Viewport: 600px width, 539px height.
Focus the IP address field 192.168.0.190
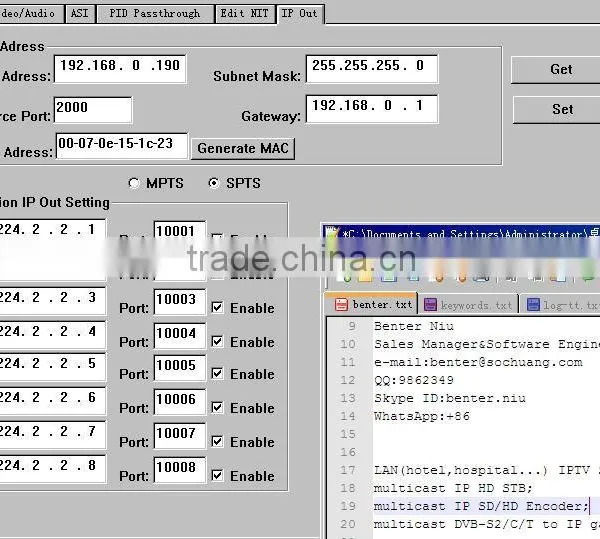120,68
